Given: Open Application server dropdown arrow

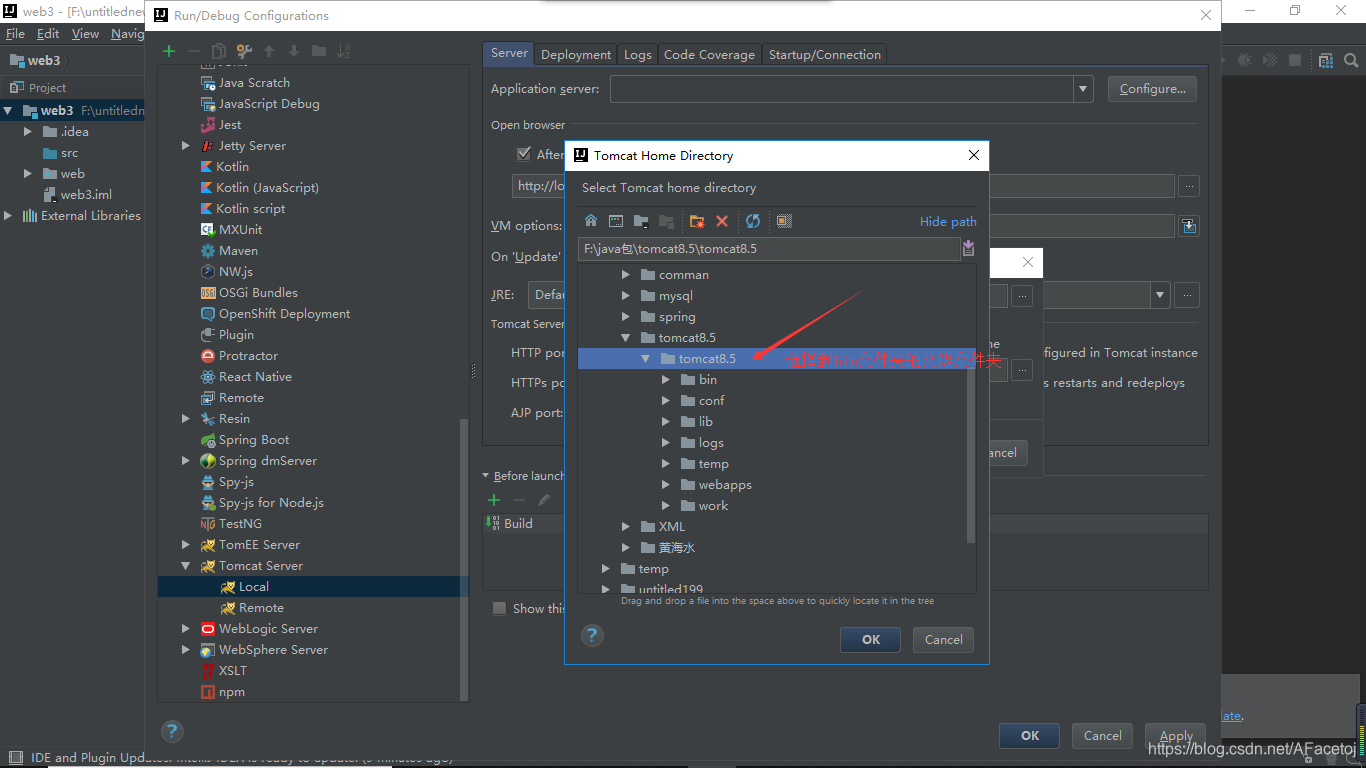Looking at the screenshot, I should [1084, 89].
